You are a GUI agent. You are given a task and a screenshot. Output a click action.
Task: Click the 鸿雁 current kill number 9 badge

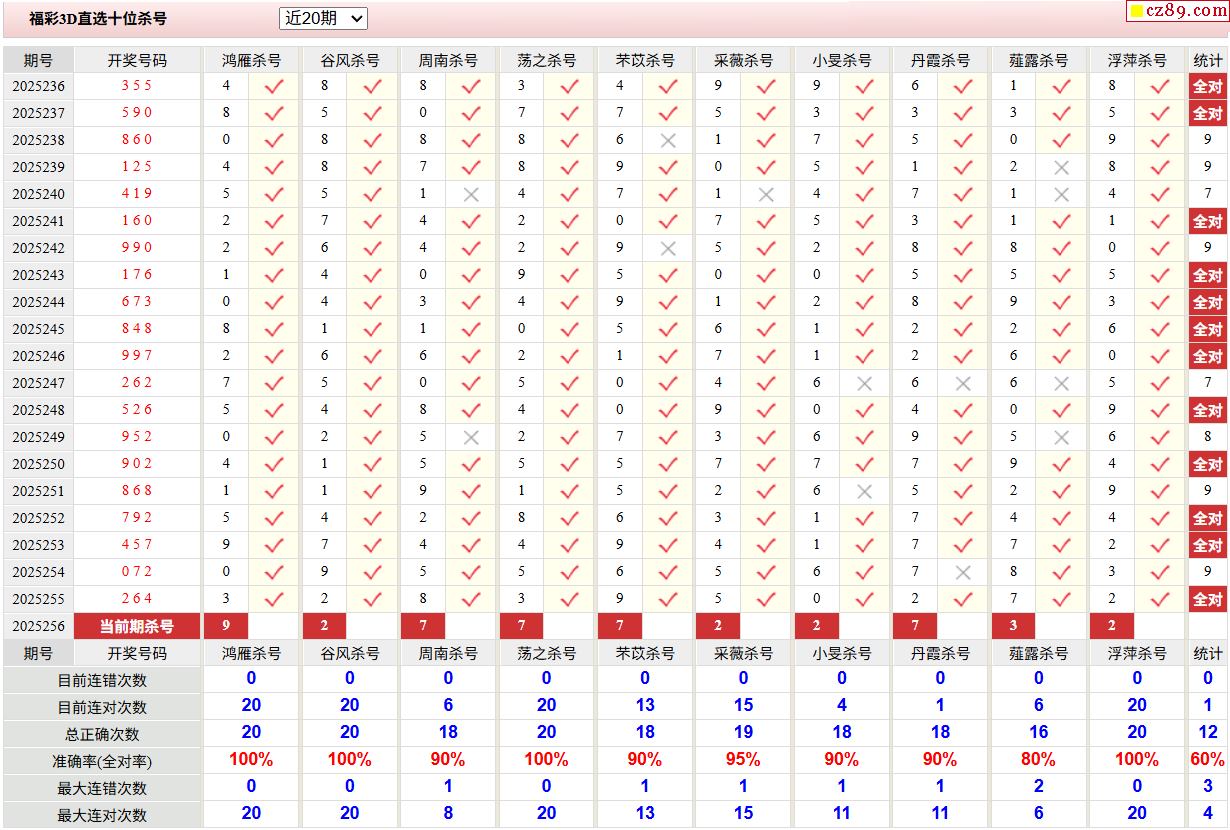point(226,626)
